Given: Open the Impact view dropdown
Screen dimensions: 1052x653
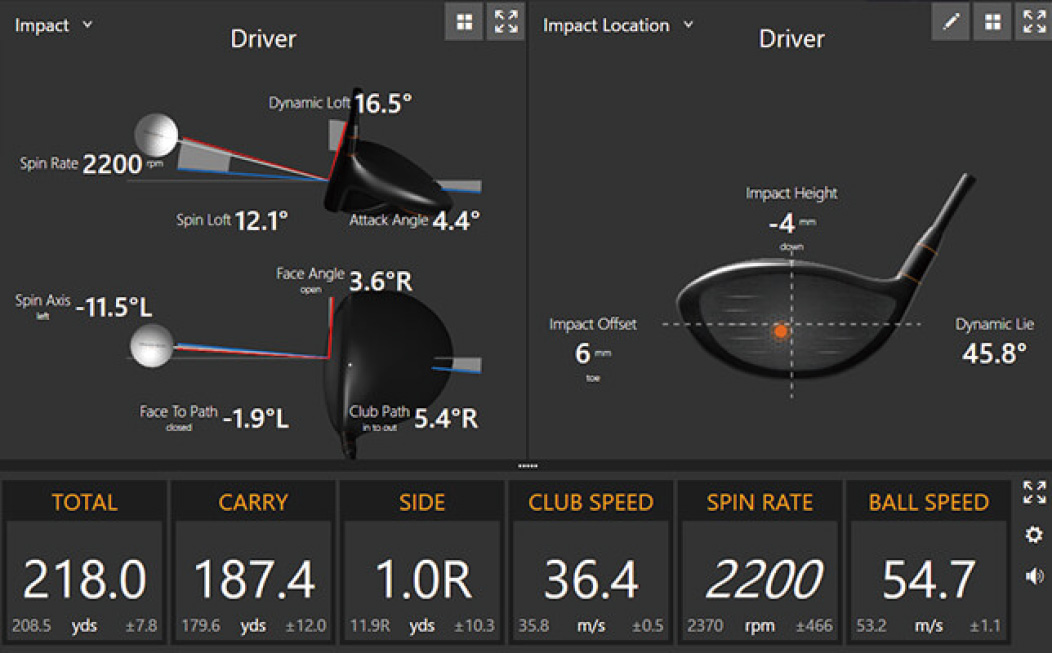Looking at the screenshot, I should tap(54, 25).
